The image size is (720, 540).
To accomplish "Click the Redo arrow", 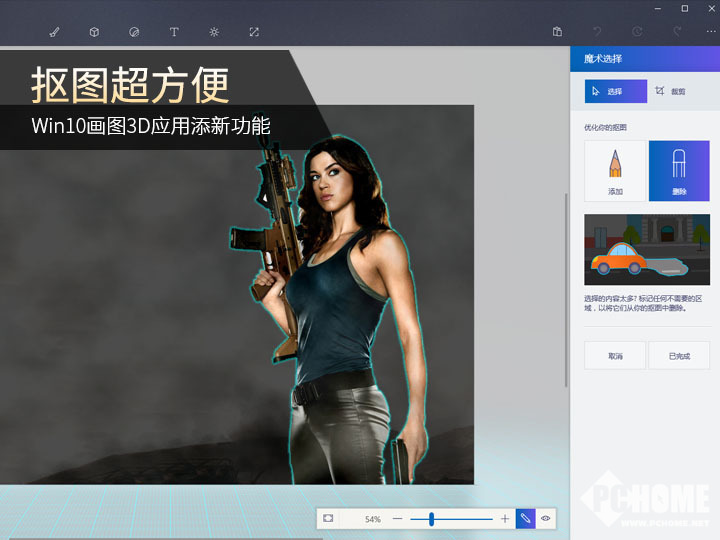I will pos(677,32).
